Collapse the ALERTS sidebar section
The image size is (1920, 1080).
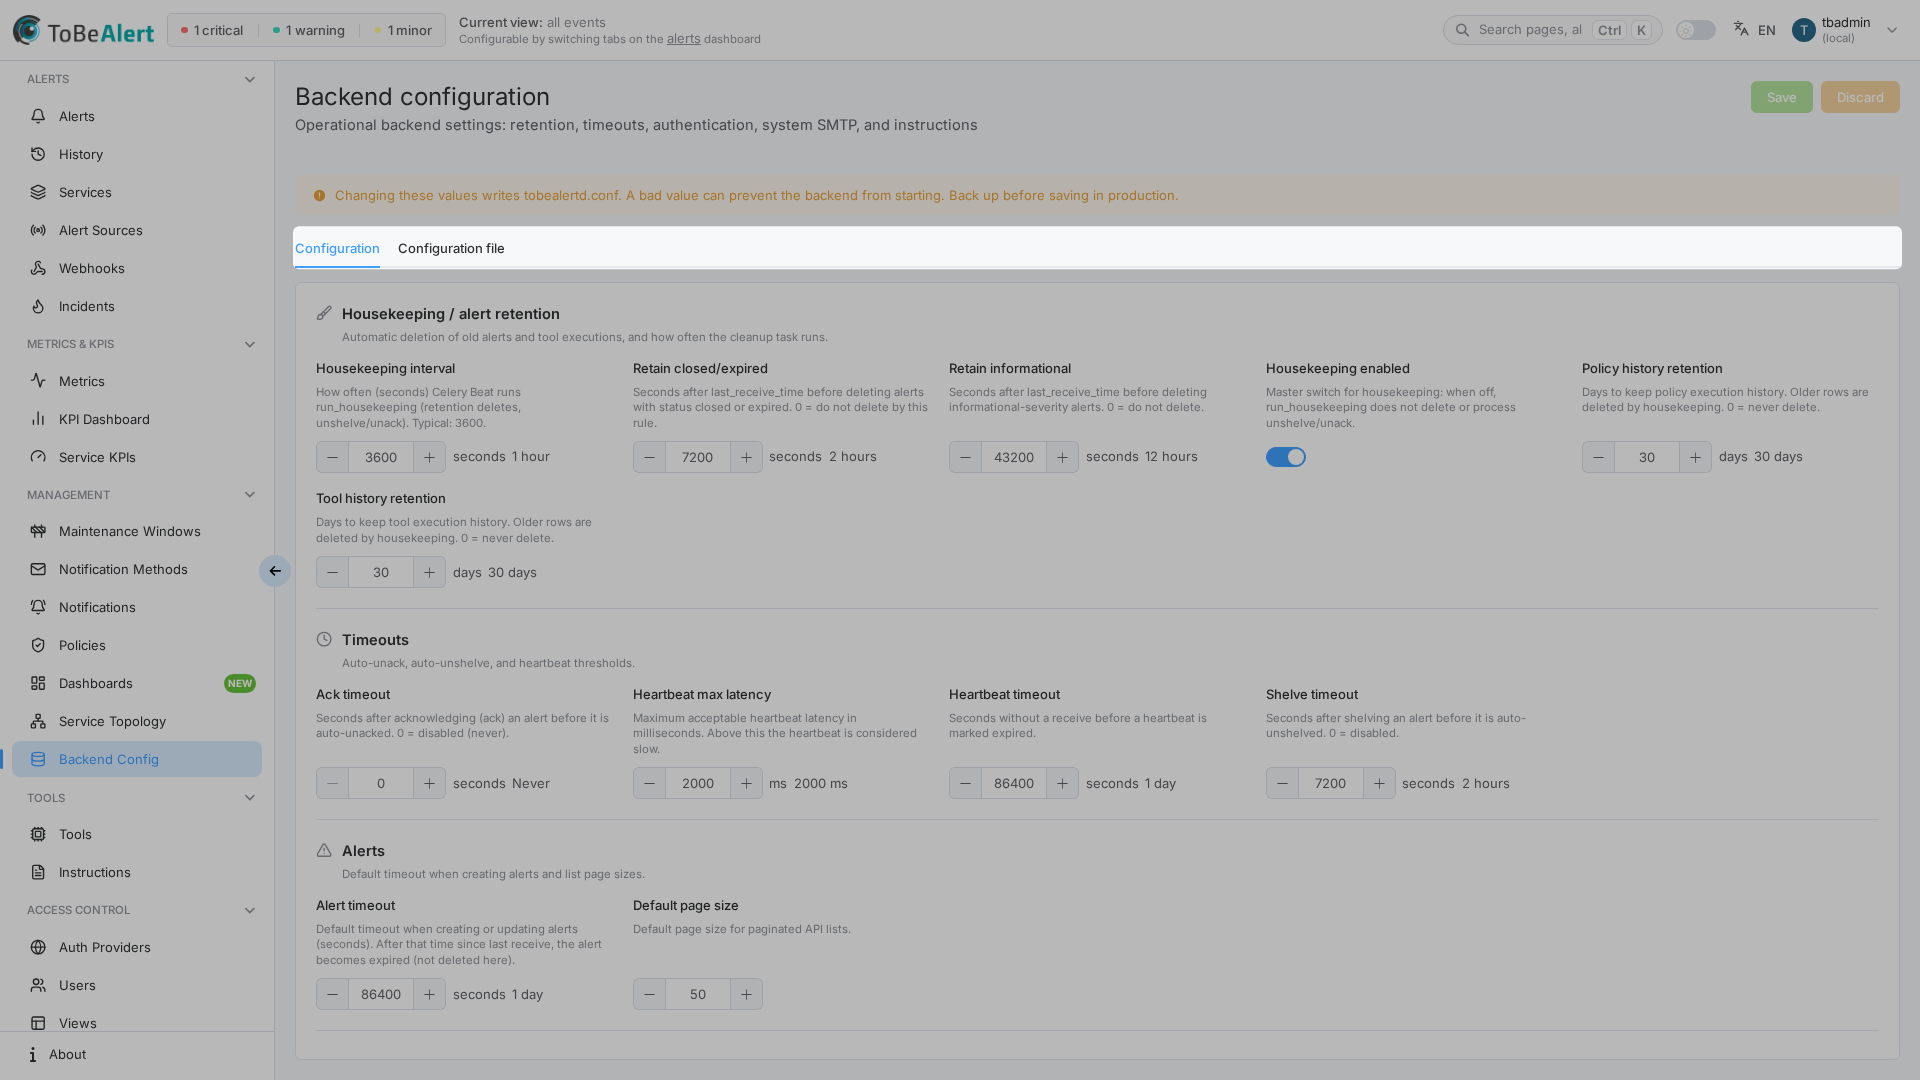(x=250, y=79)
